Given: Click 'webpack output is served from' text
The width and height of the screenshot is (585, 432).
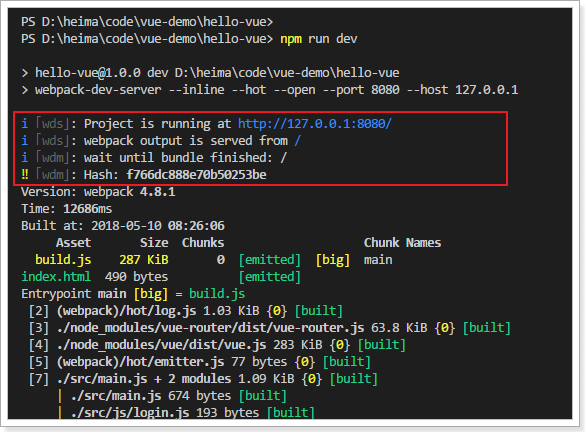Looking at the screenshot, I should click(x=186, y=141).
